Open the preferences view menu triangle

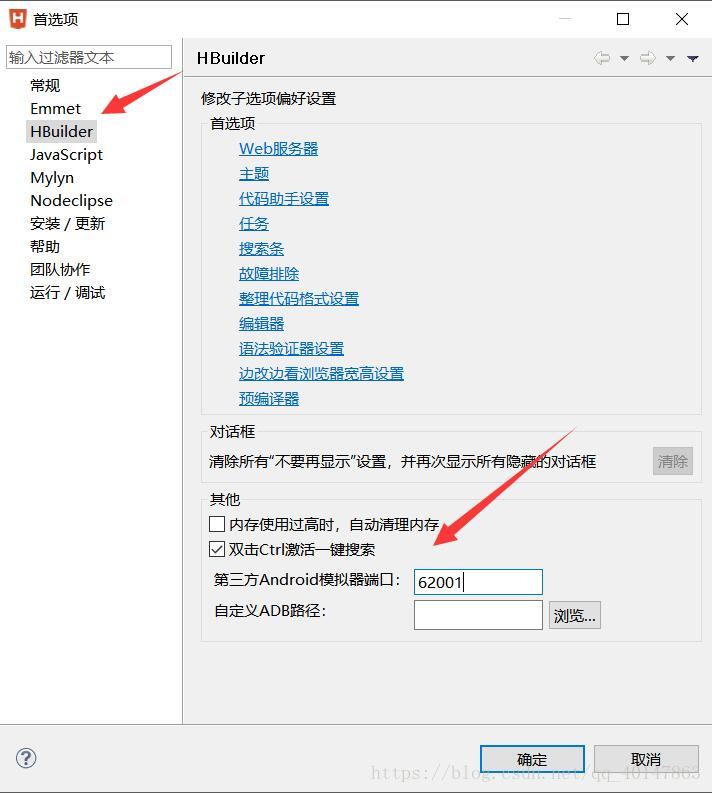click(693, 59)
